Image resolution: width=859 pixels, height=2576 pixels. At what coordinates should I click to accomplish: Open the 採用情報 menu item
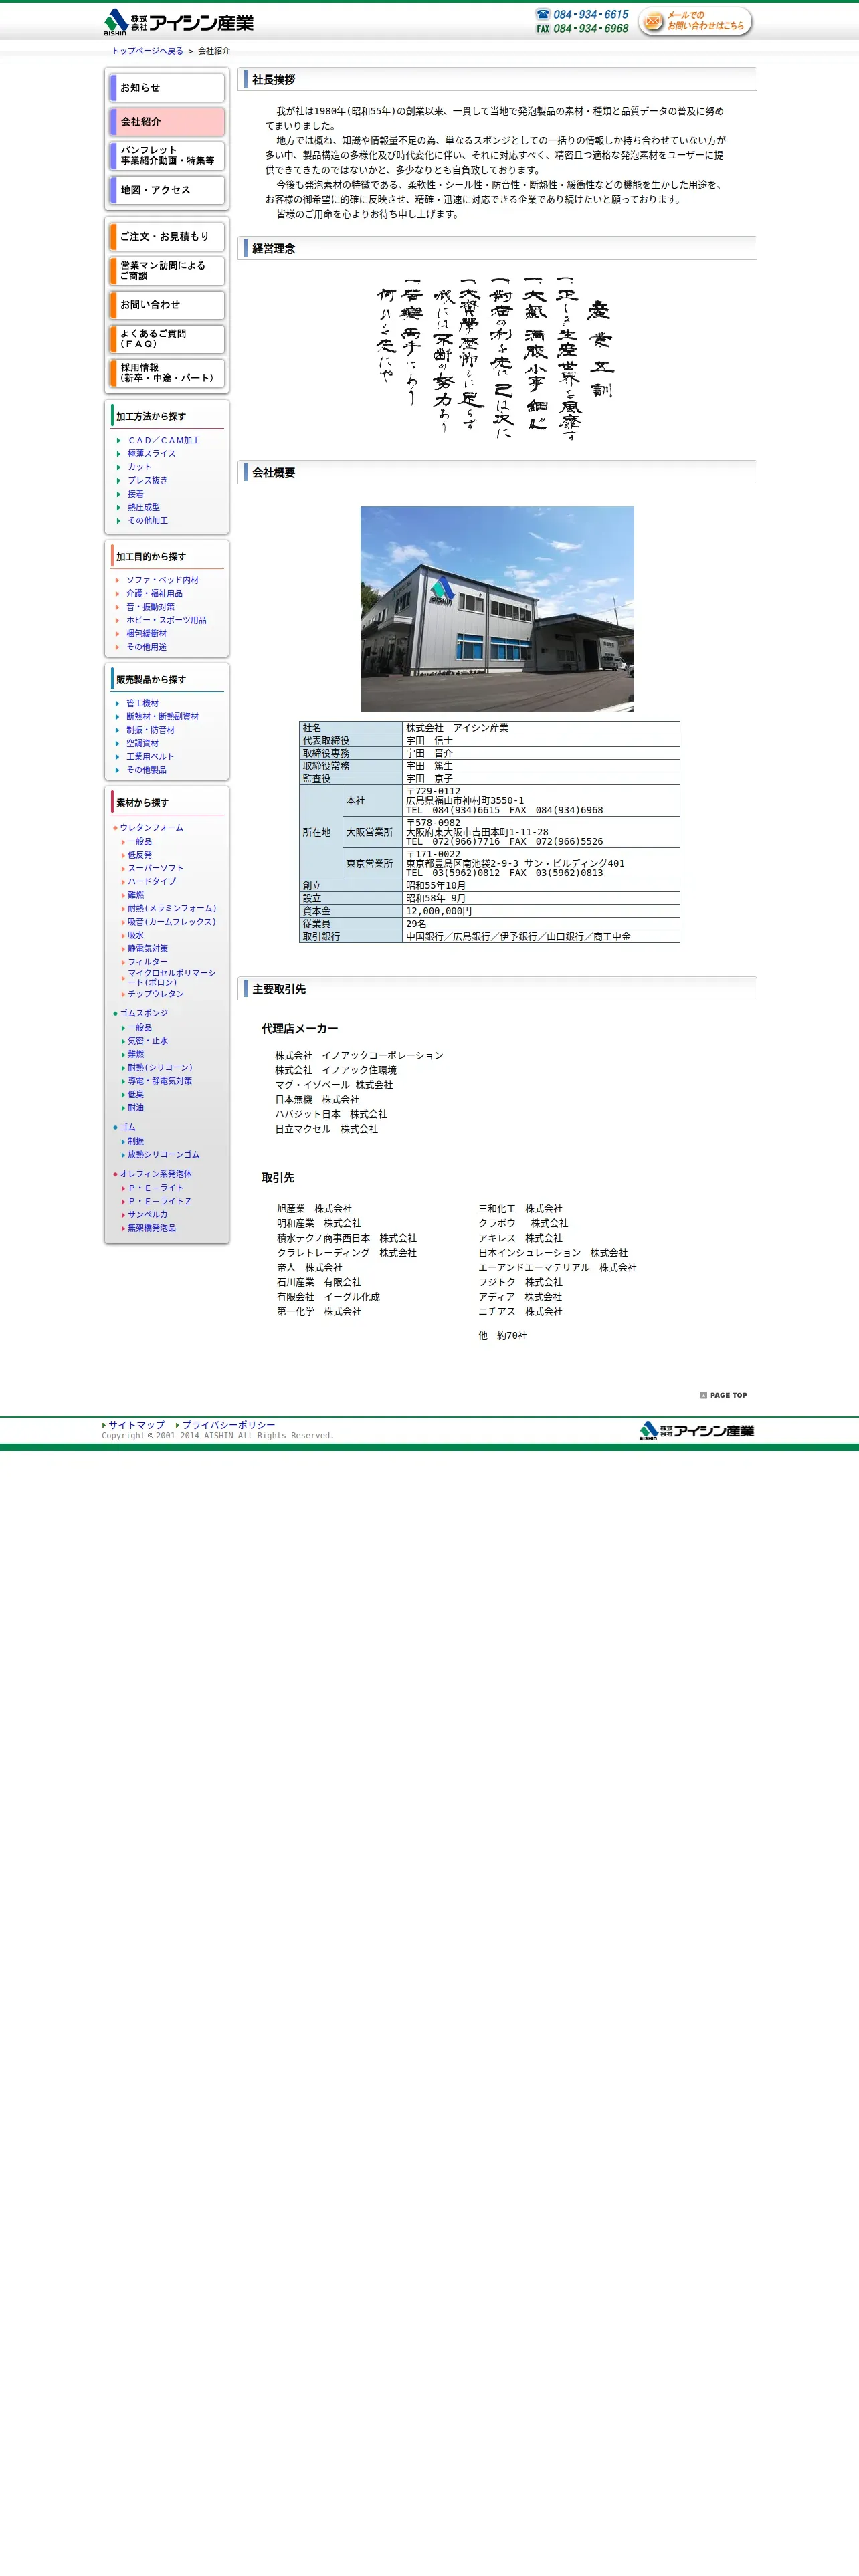click(x=167, y=373)
